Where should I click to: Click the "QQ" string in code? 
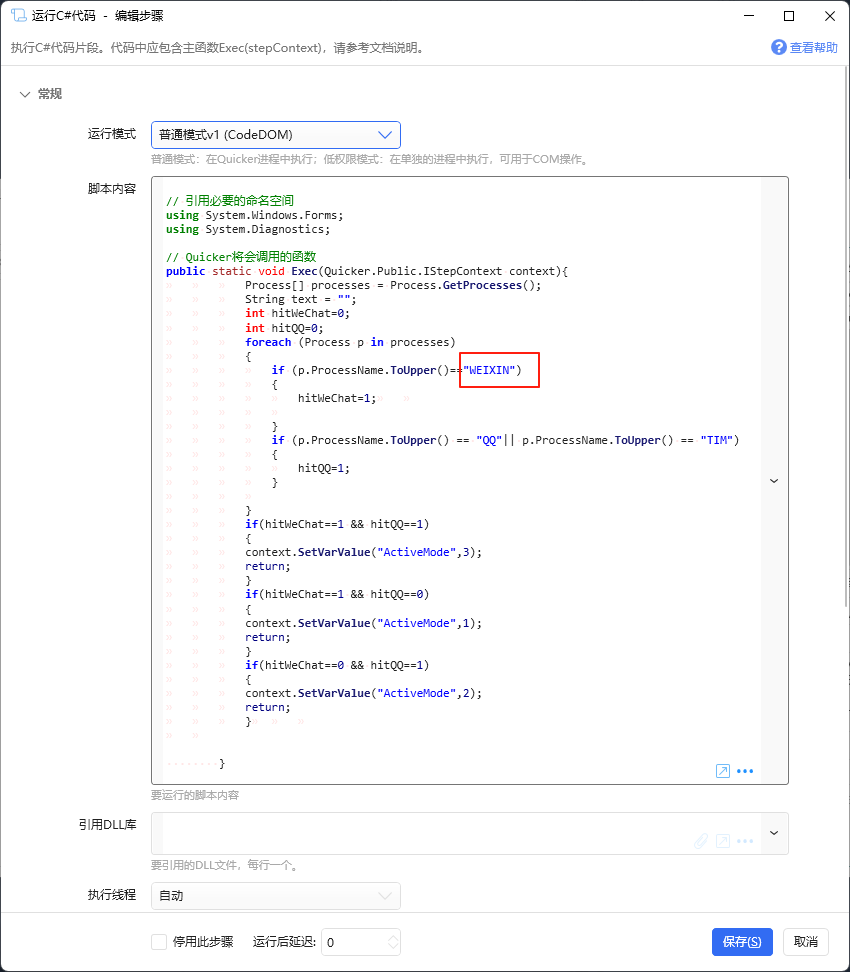click(489, 440)
